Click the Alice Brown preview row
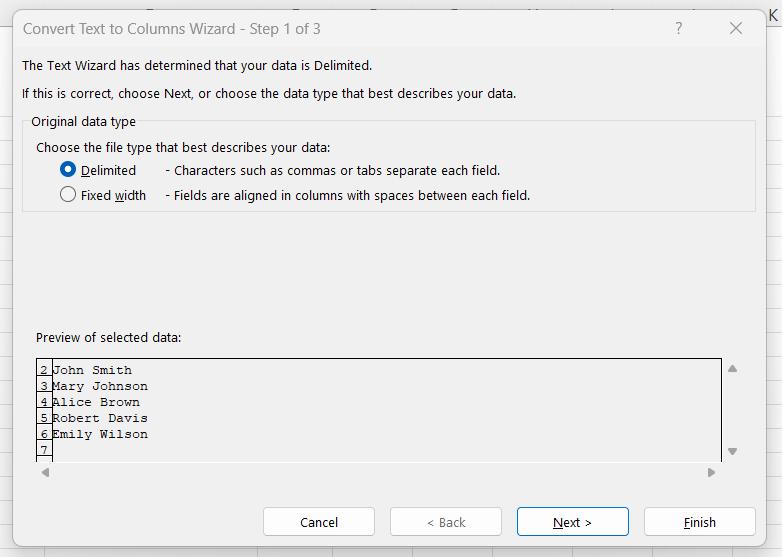 [96, 402]
